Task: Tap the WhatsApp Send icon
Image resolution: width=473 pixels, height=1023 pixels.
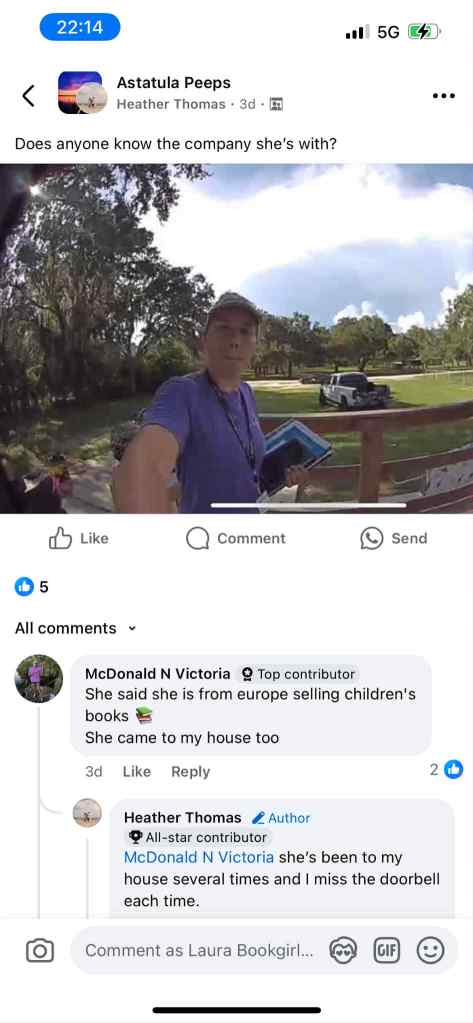Action: click(371, 538)
